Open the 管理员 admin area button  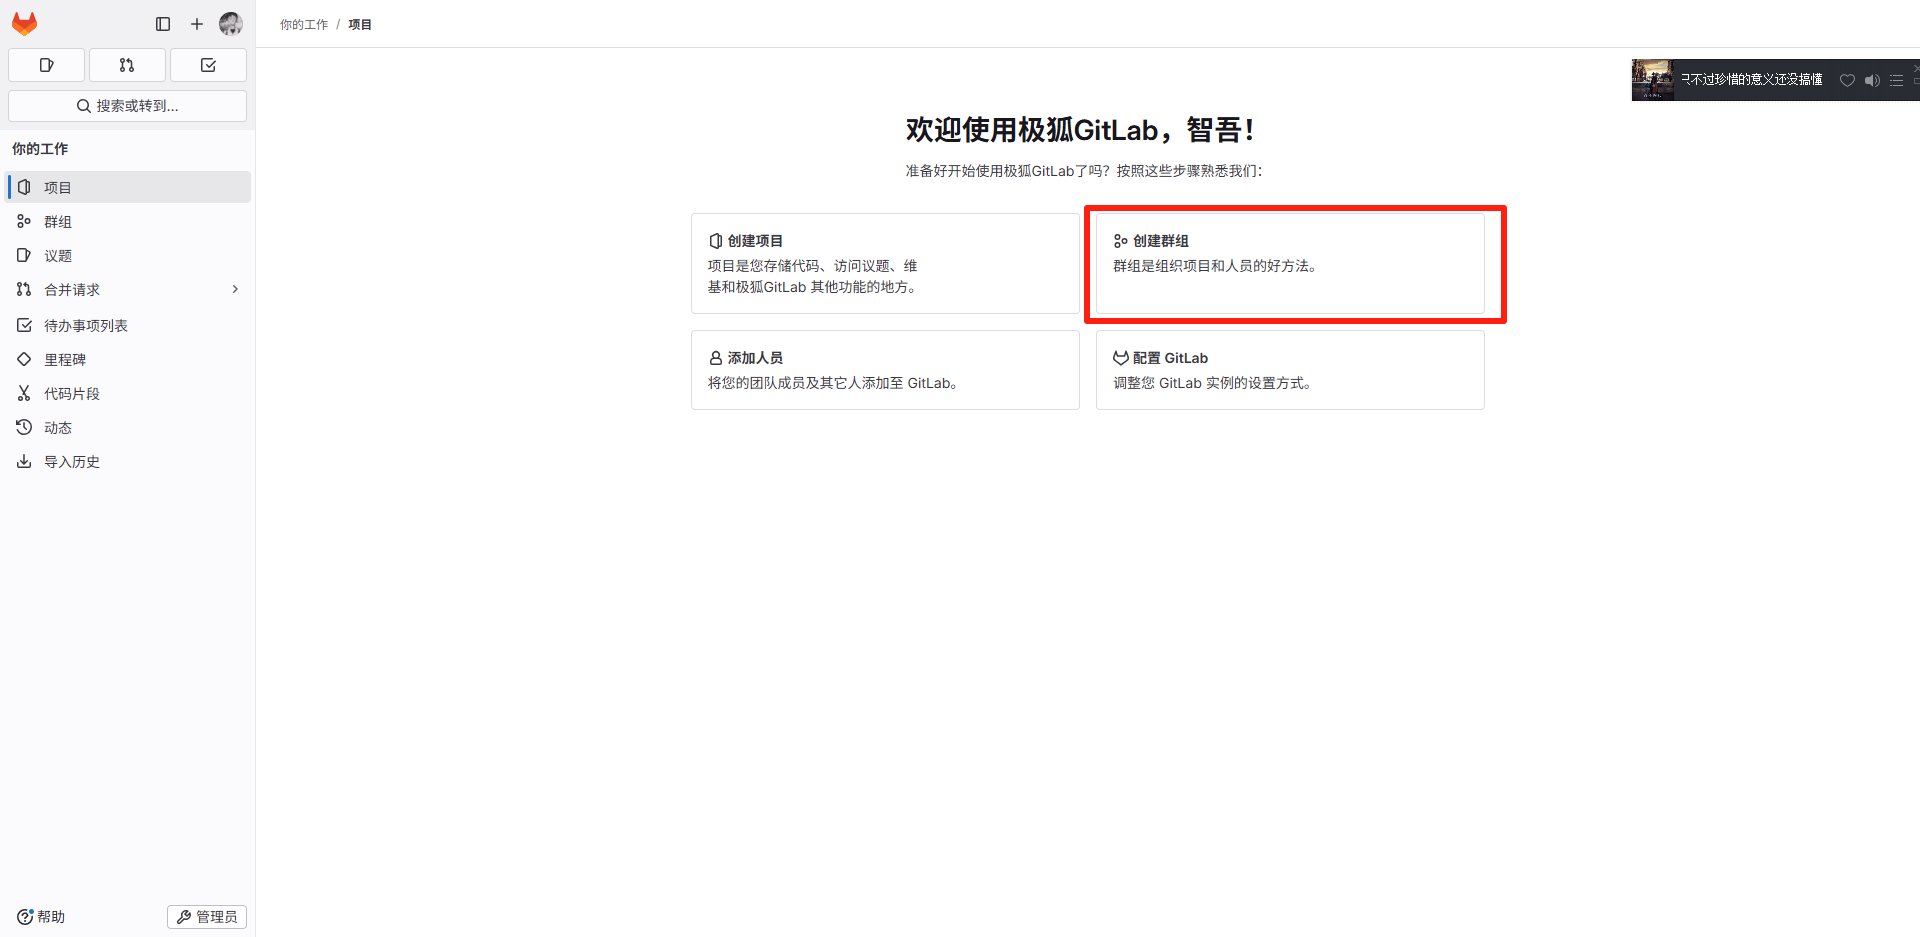tap(207, 917)
